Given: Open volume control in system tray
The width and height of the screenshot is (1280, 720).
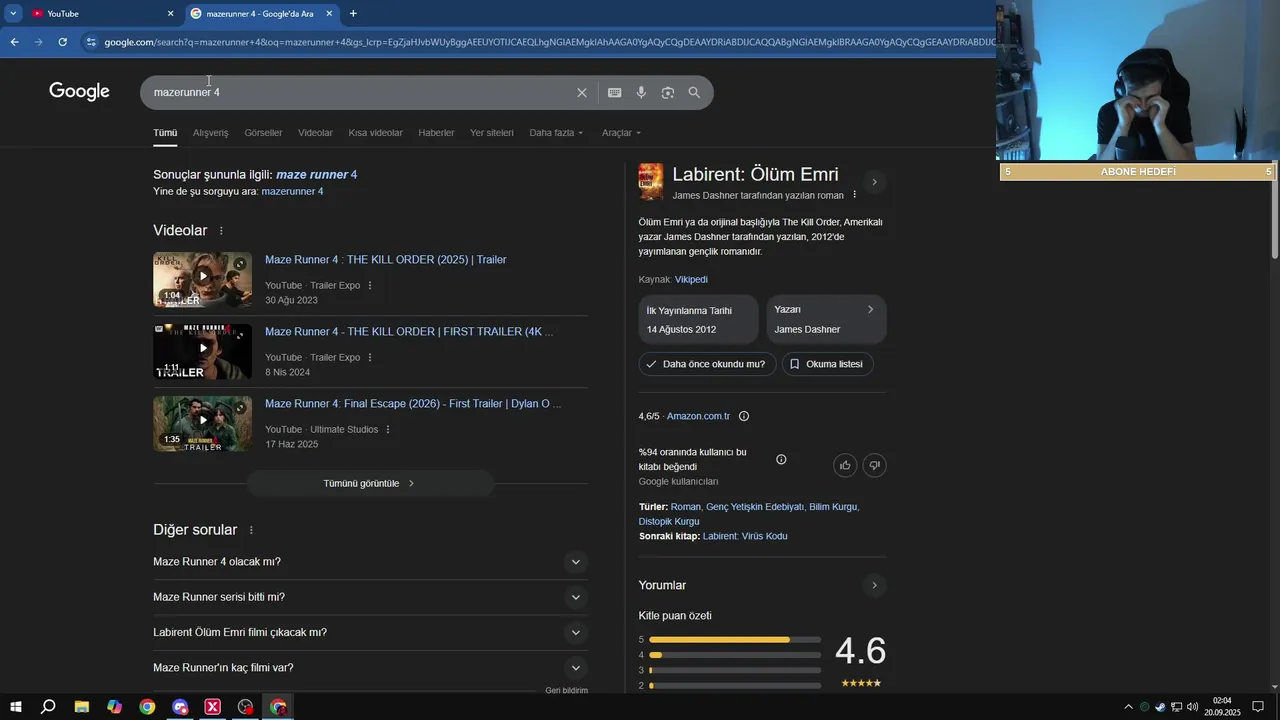Looking at the screenshot, I should pyautogui.click(x=1192, y=707).
